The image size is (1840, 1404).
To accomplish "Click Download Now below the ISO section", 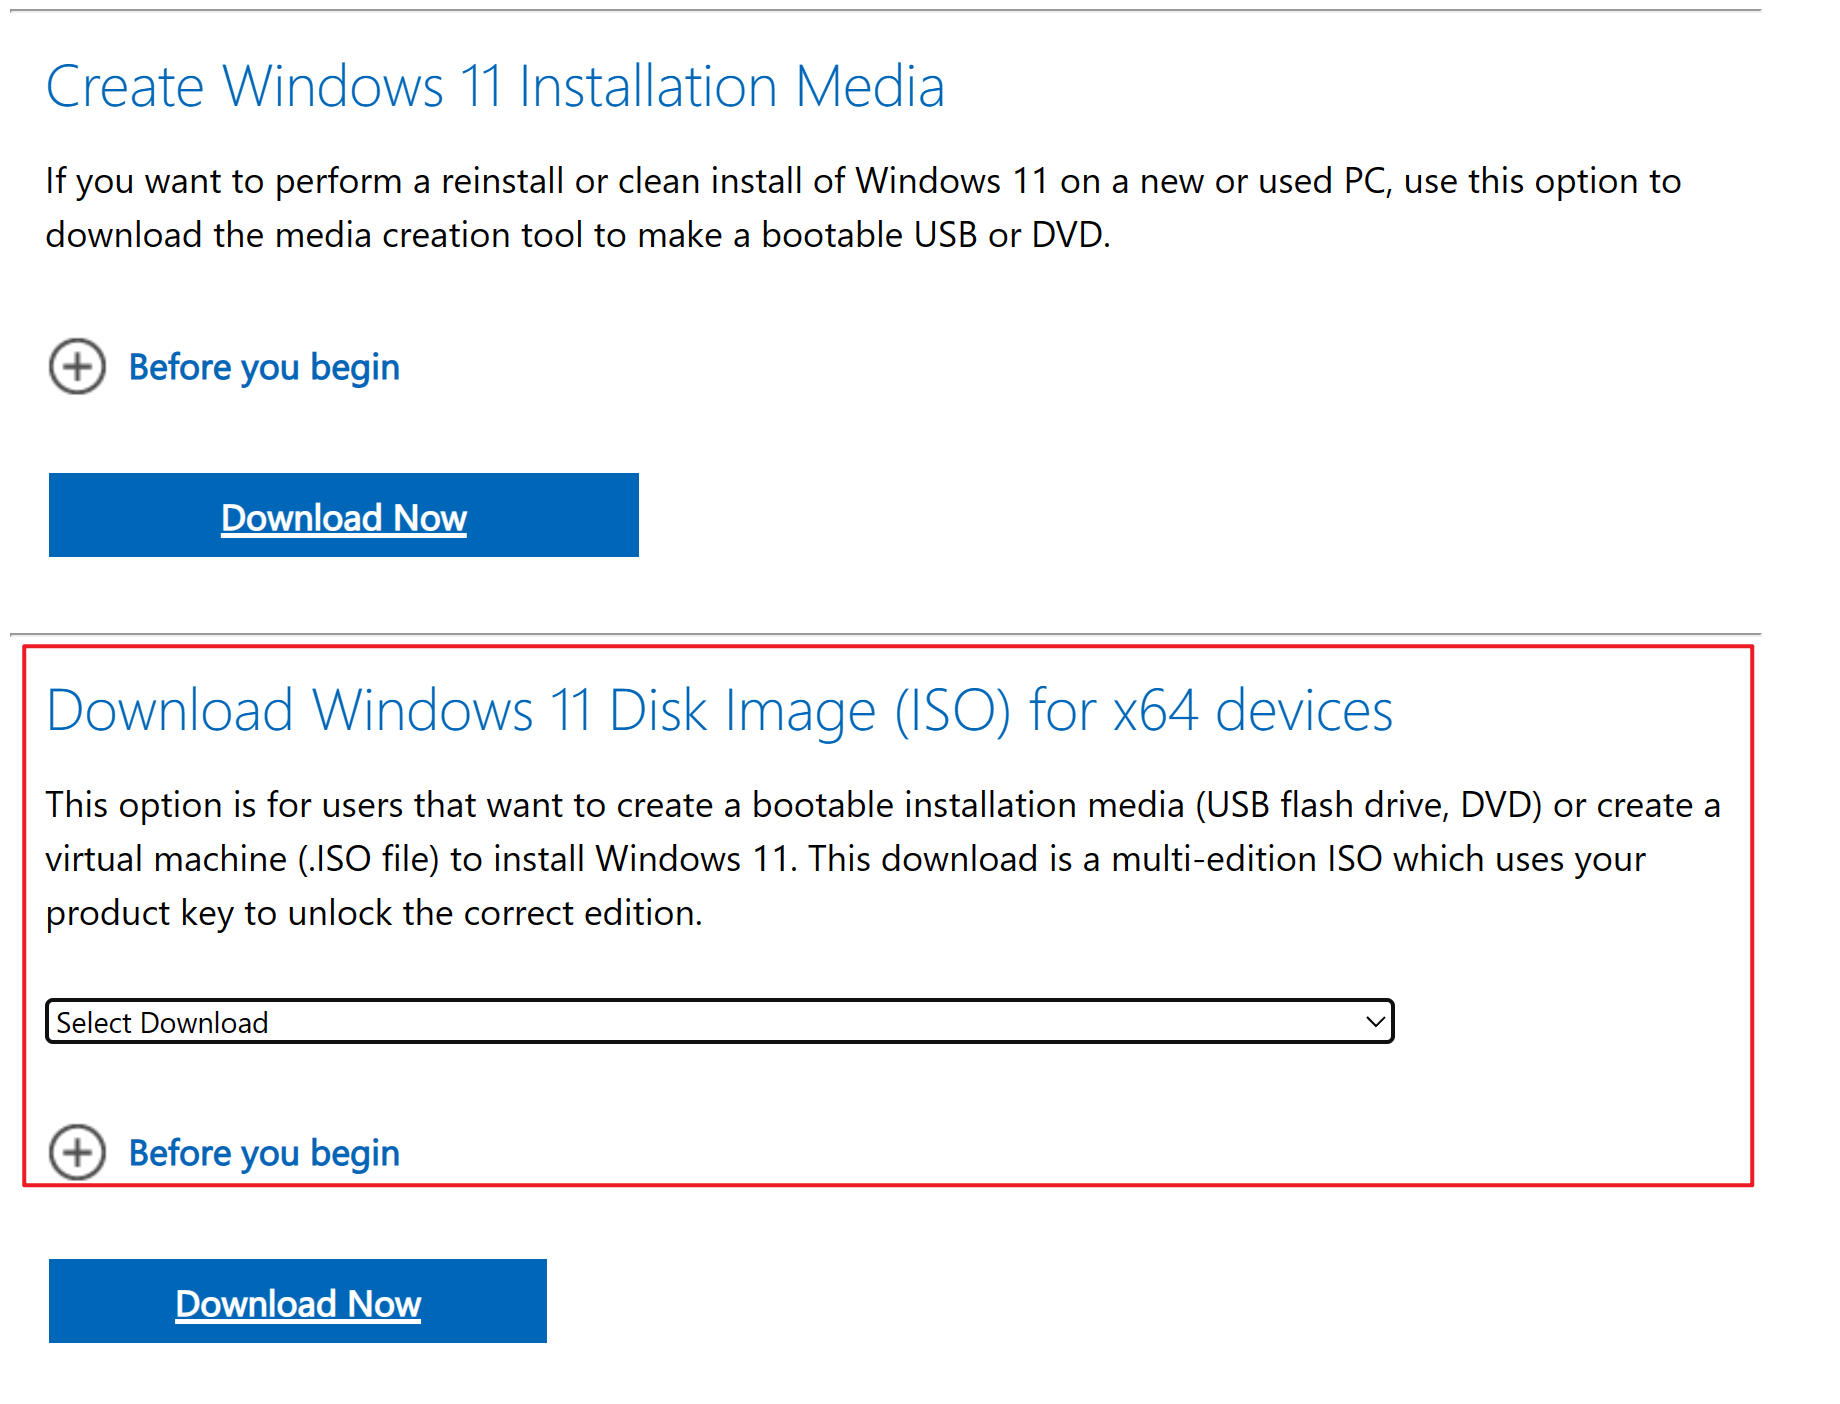I will point(297,1302).
